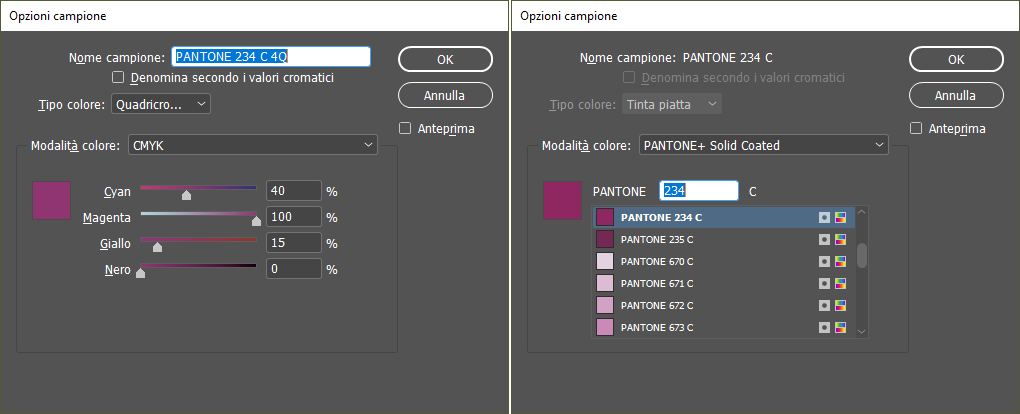Click disabled Denomina secondo i valori checkbox, right dialog

pyautogui.click(x=629, y=77)
